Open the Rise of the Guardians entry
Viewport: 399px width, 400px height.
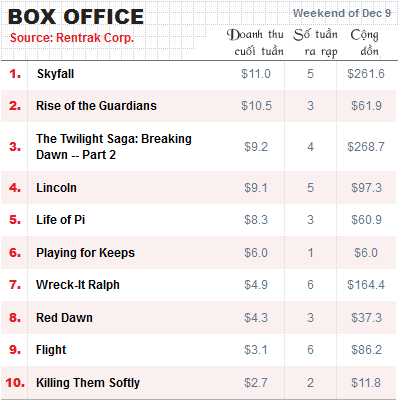coord(96,106)
